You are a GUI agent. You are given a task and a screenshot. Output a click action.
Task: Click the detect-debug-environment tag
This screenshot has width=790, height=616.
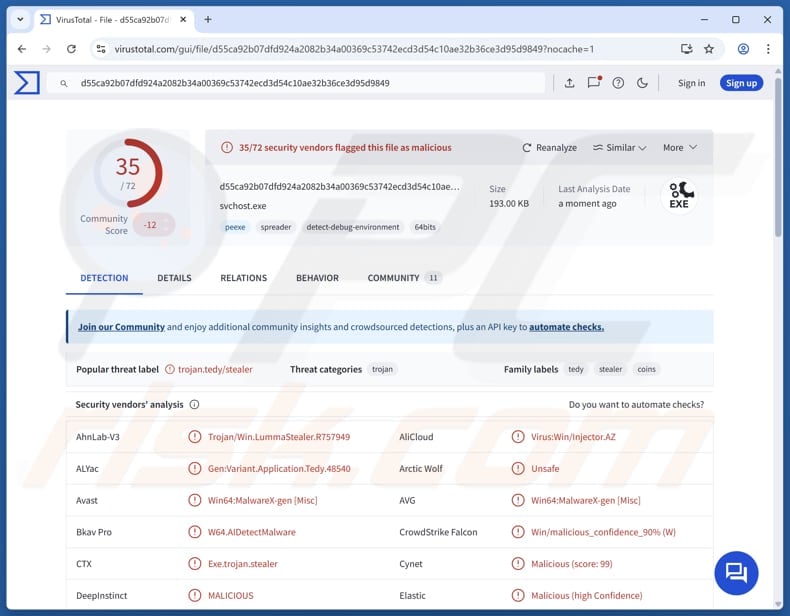point(353,227)
